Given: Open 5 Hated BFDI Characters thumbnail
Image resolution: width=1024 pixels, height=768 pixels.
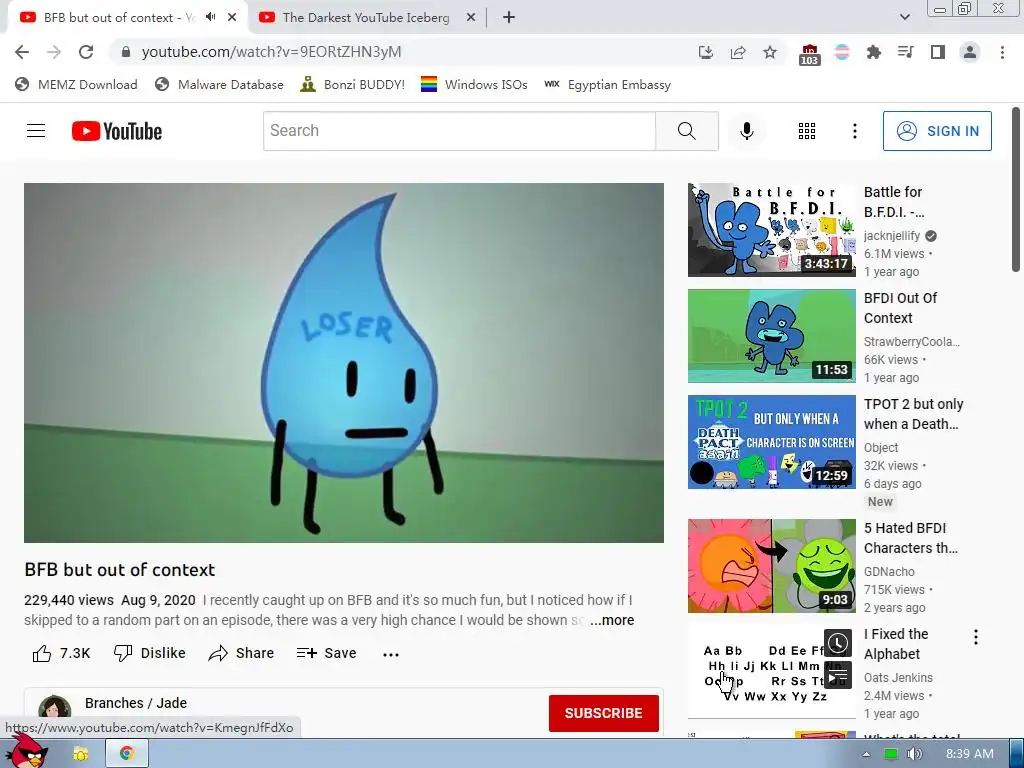Looking at the screenshot, I should [772, 566].
